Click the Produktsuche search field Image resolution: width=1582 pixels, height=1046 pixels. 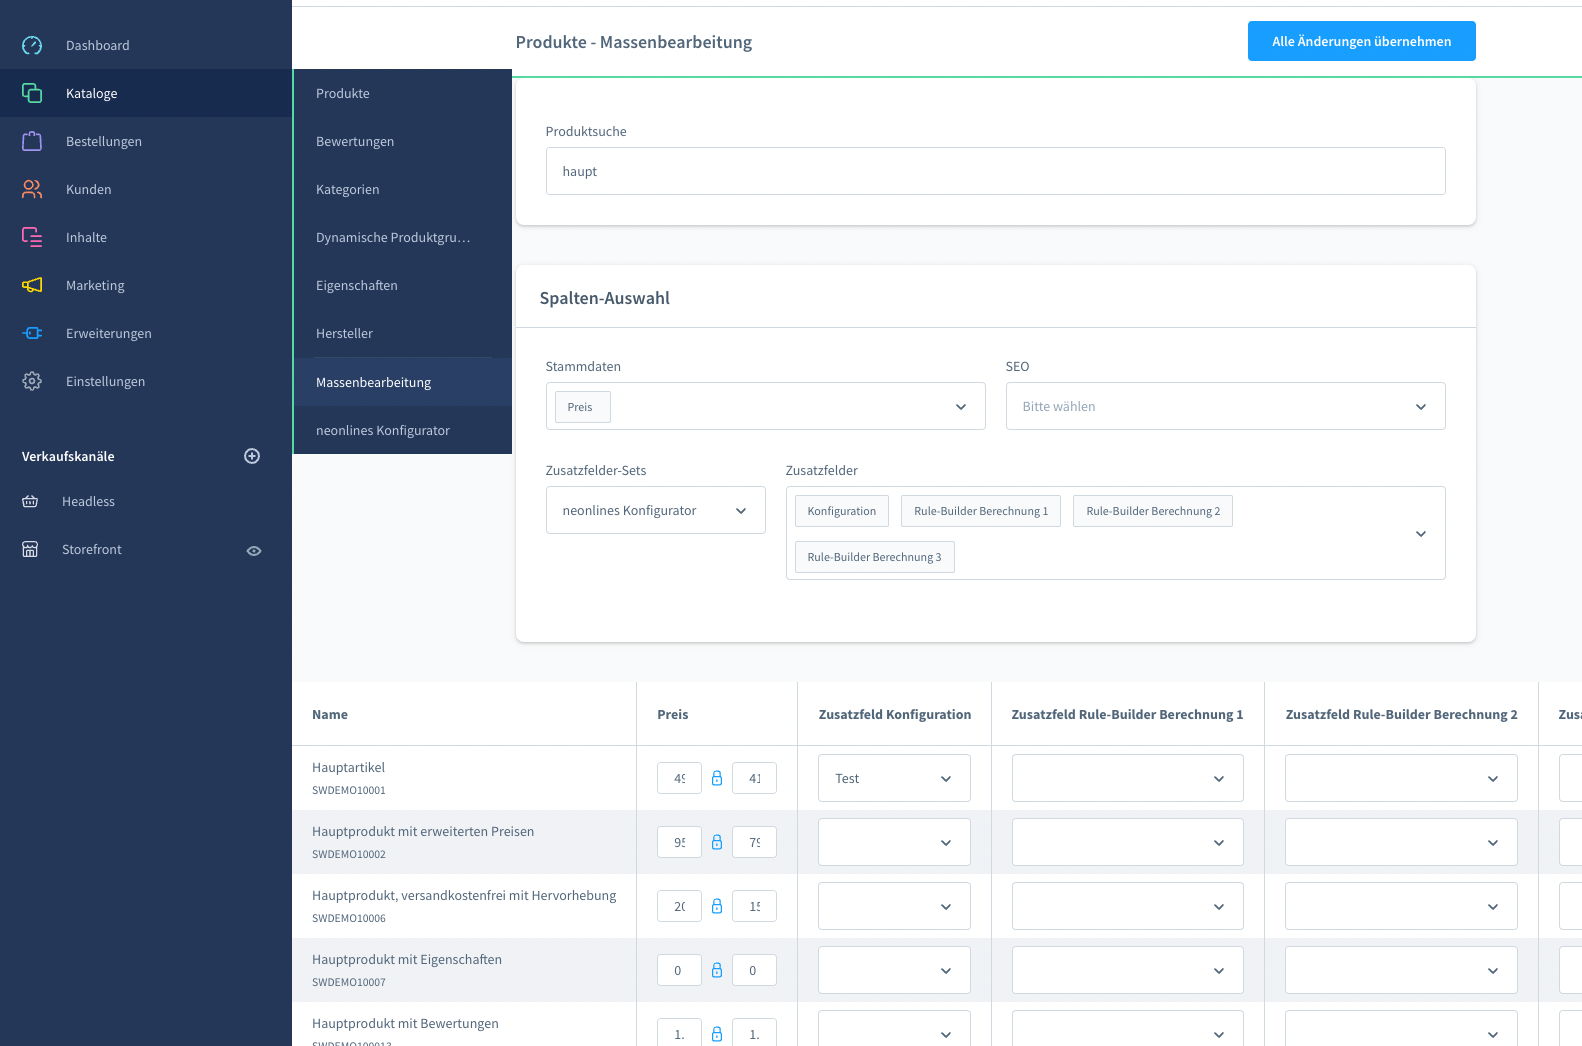click(995, 171)
